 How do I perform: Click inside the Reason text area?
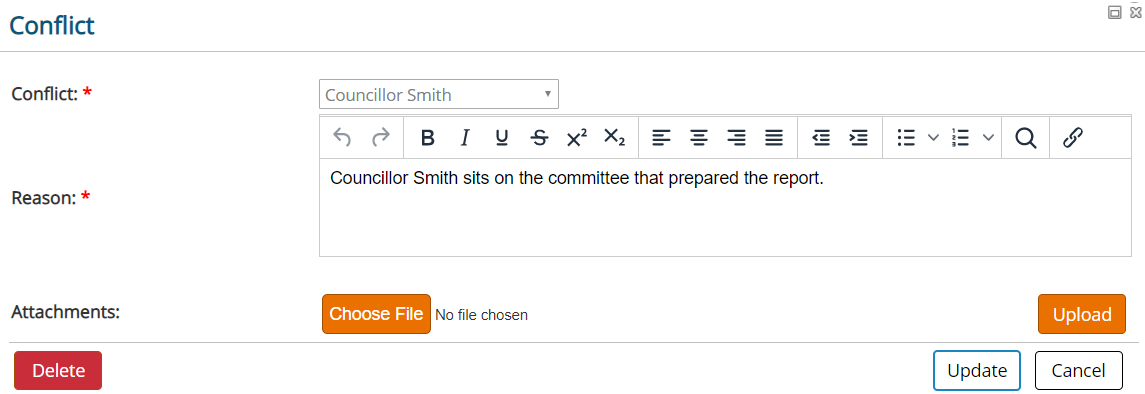[725, 207]
